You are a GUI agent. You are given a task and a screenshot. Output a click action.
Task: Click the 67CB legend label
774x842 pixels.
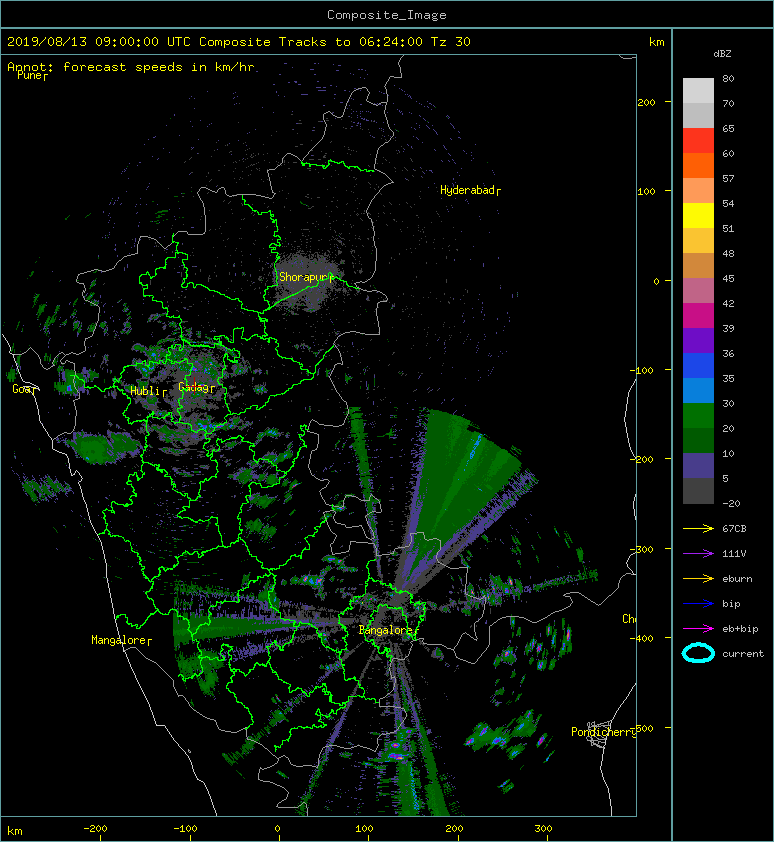[734, 528]
